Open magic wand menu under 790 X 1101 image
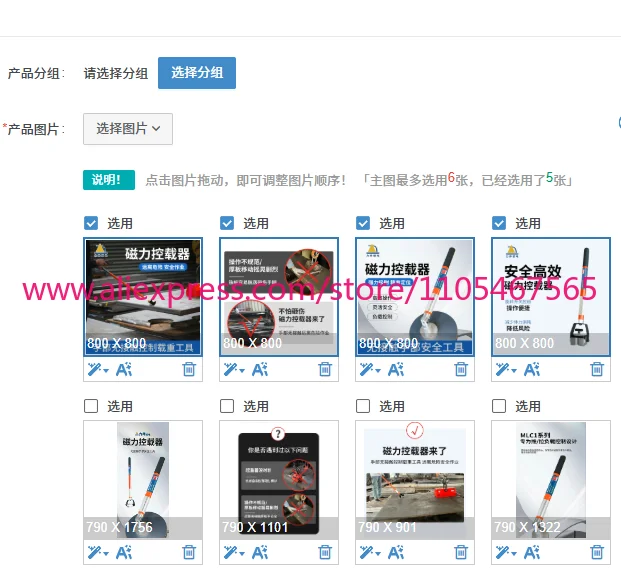 point(234,552)
